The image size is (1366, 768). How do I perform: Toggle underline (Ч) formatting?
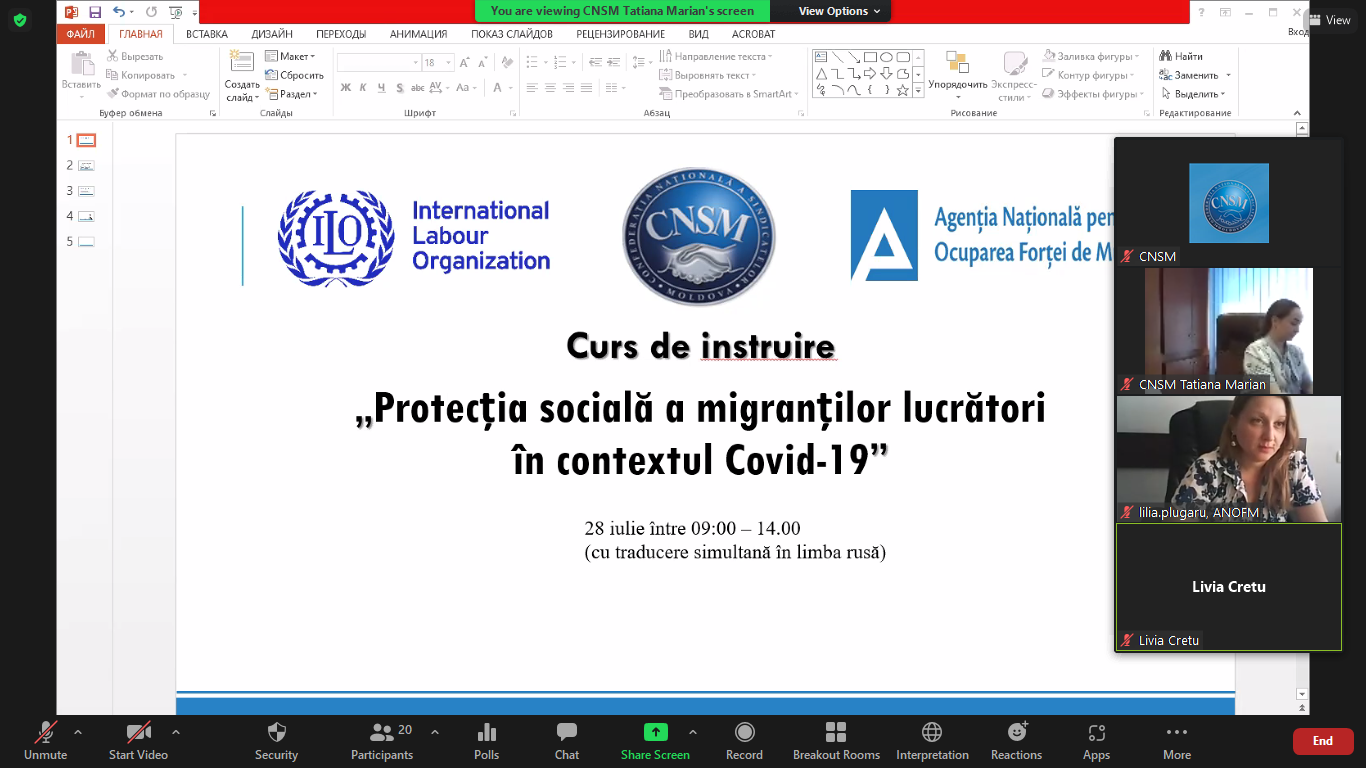pyautogui.click(x=382, y=88)
